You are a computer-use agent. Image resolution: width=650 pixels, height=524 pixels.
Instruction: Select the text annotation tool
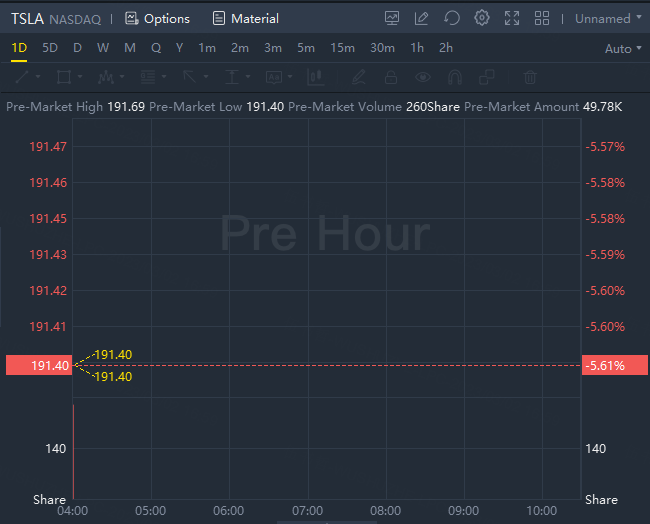274,77
